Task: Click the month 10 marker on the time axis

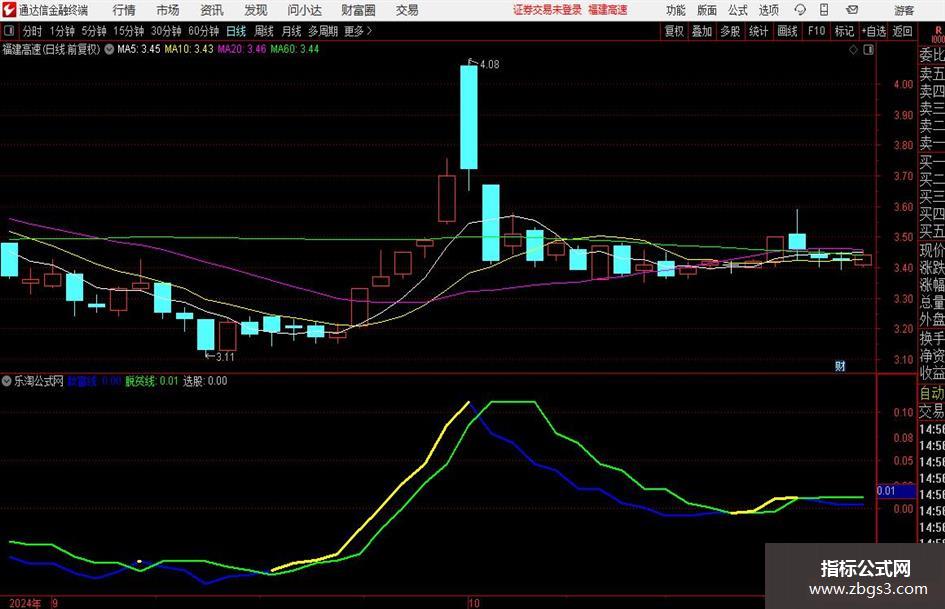Action: point(474,603)
